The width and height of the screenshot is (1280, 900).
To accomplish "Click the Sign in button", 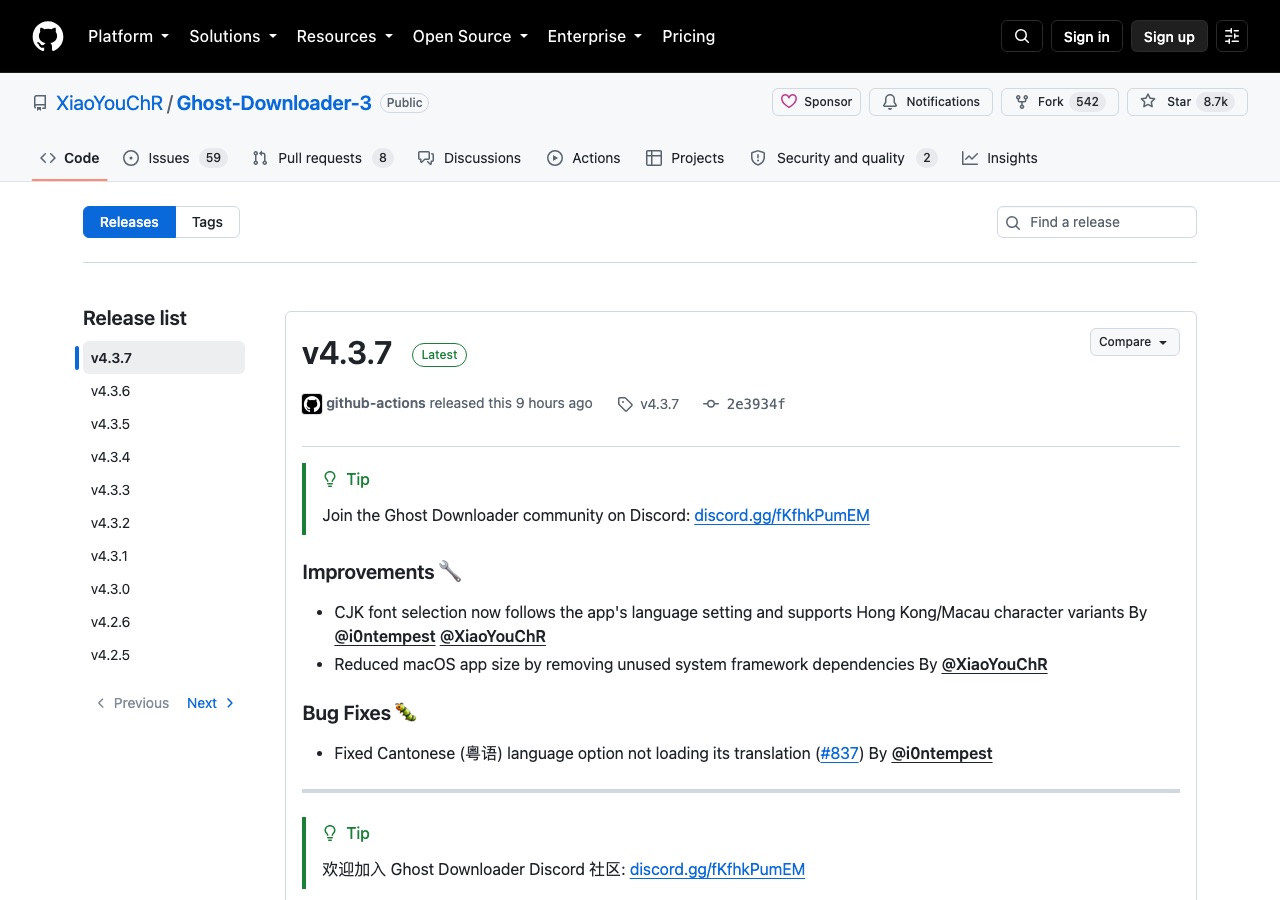I will pos(1087,36).
